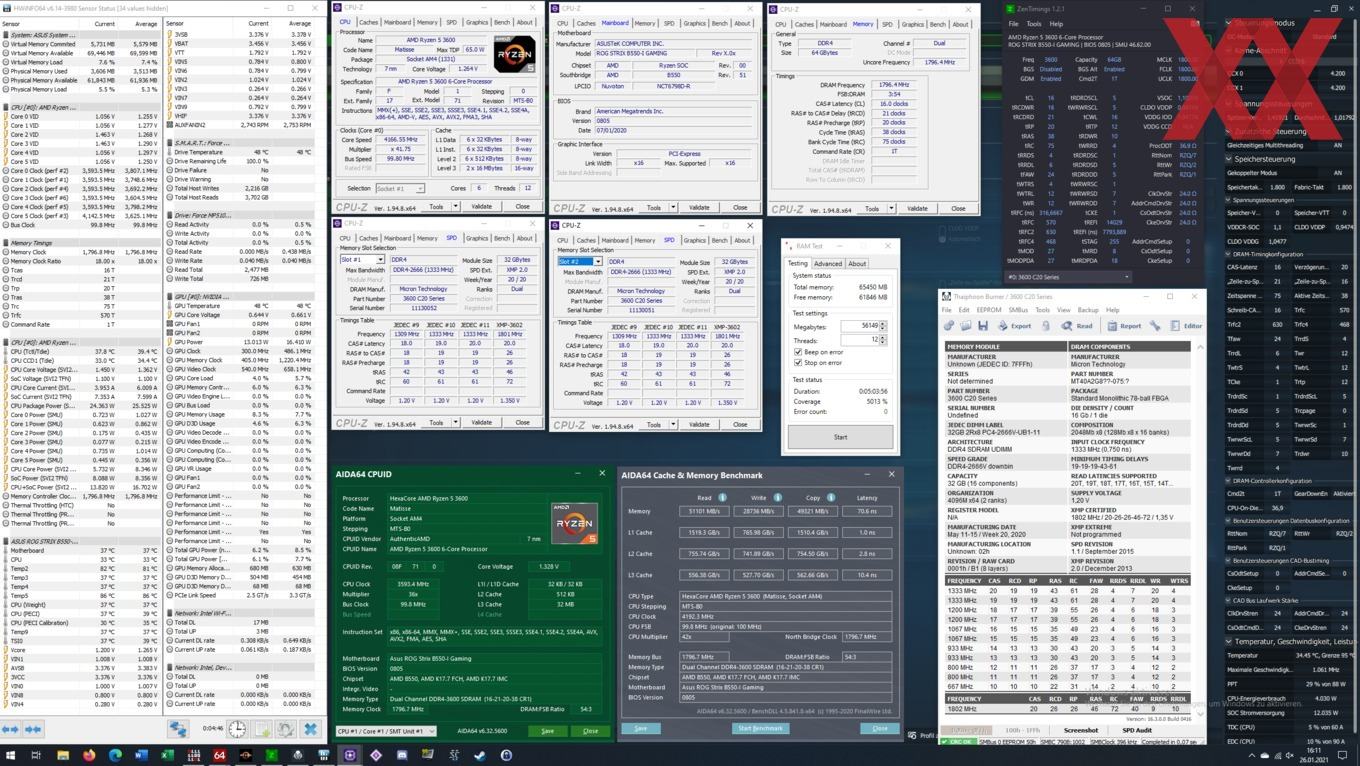Open SMBus menu in Thaiphoon Burner

coord(1018,310)
